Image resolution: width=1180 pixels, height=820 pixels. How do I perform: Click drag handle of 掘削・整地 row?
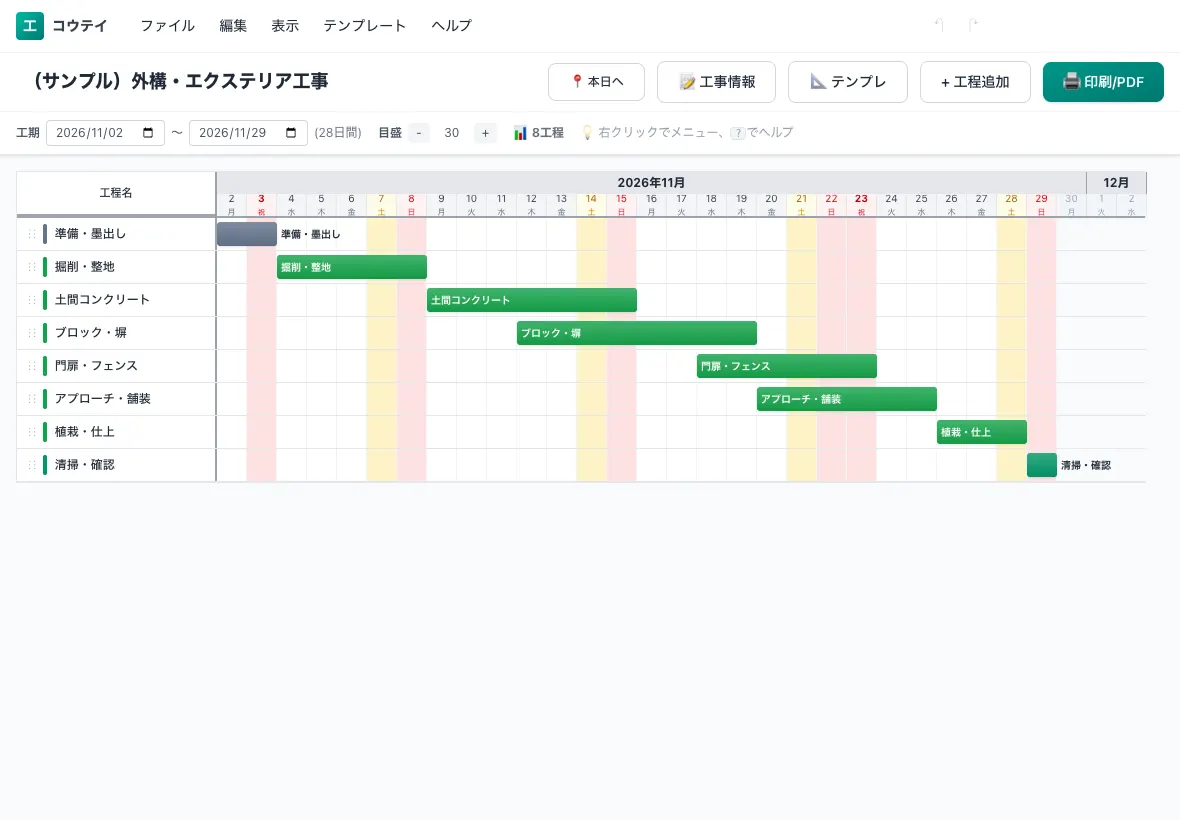pos(32,267)
